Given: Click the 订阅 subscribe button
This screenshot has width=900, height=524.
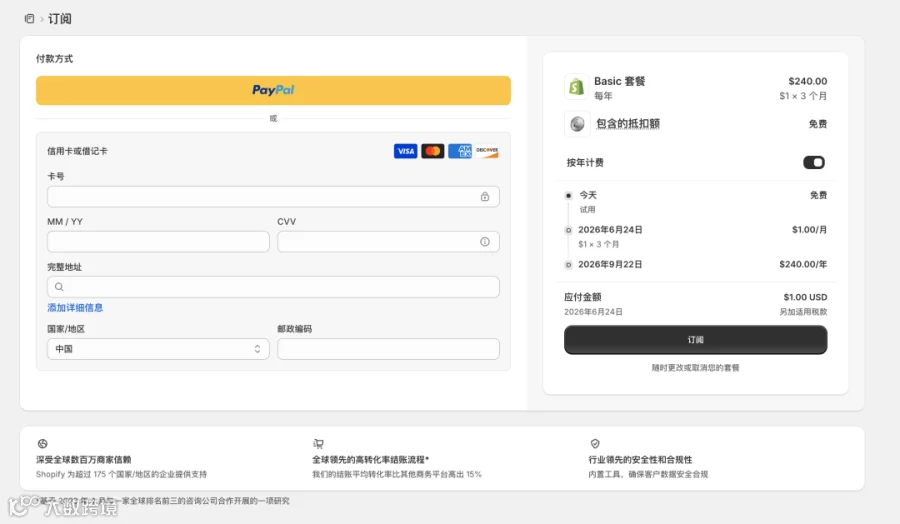Looking at the screenshot, I should (x=696, y=340).
